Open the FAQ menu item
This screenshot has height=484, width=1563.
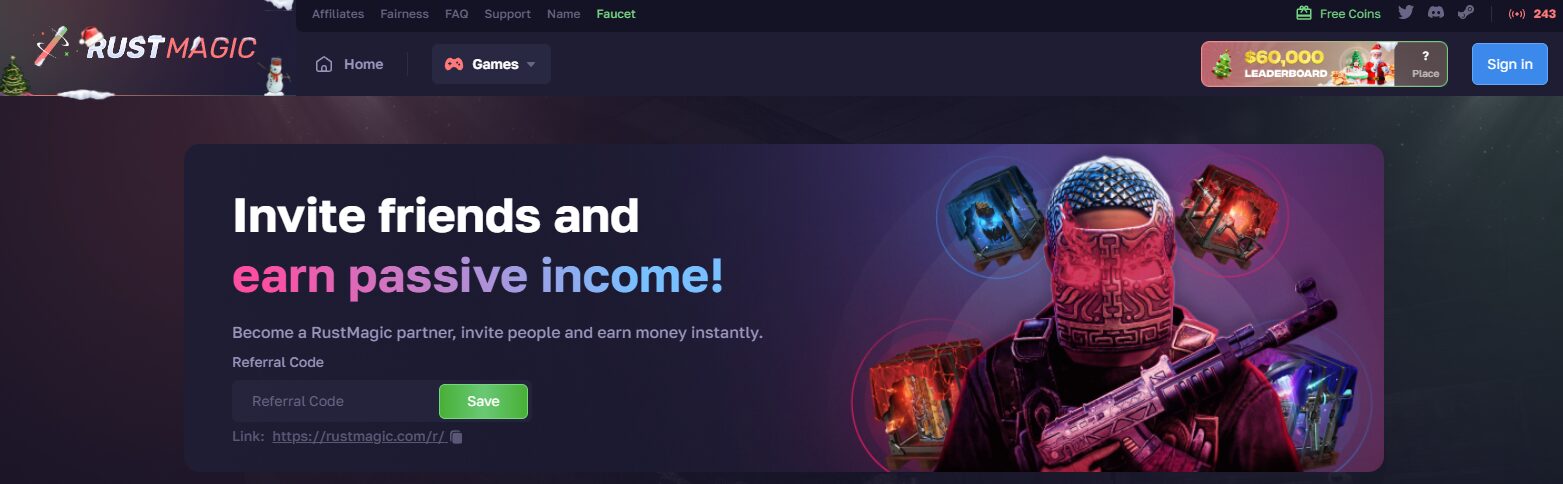(457, 14)
